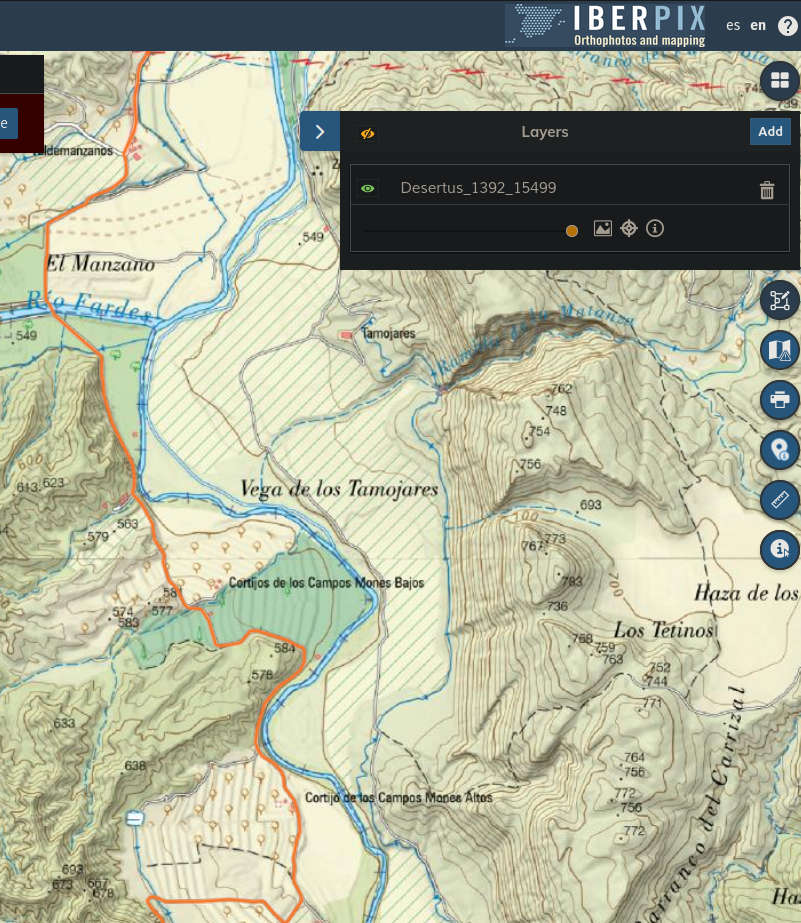Show layer info for Desertus_1392_15499
This screenshot has height=923, width=801.
coord(655,228)
